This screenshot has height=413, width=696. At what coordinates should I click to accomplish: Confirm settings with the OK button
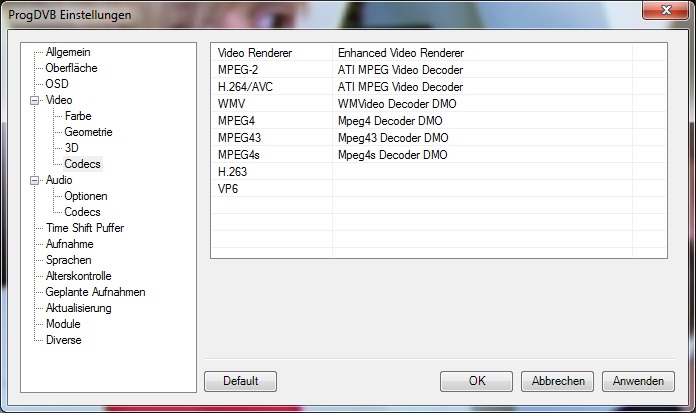tap(476, 381)
